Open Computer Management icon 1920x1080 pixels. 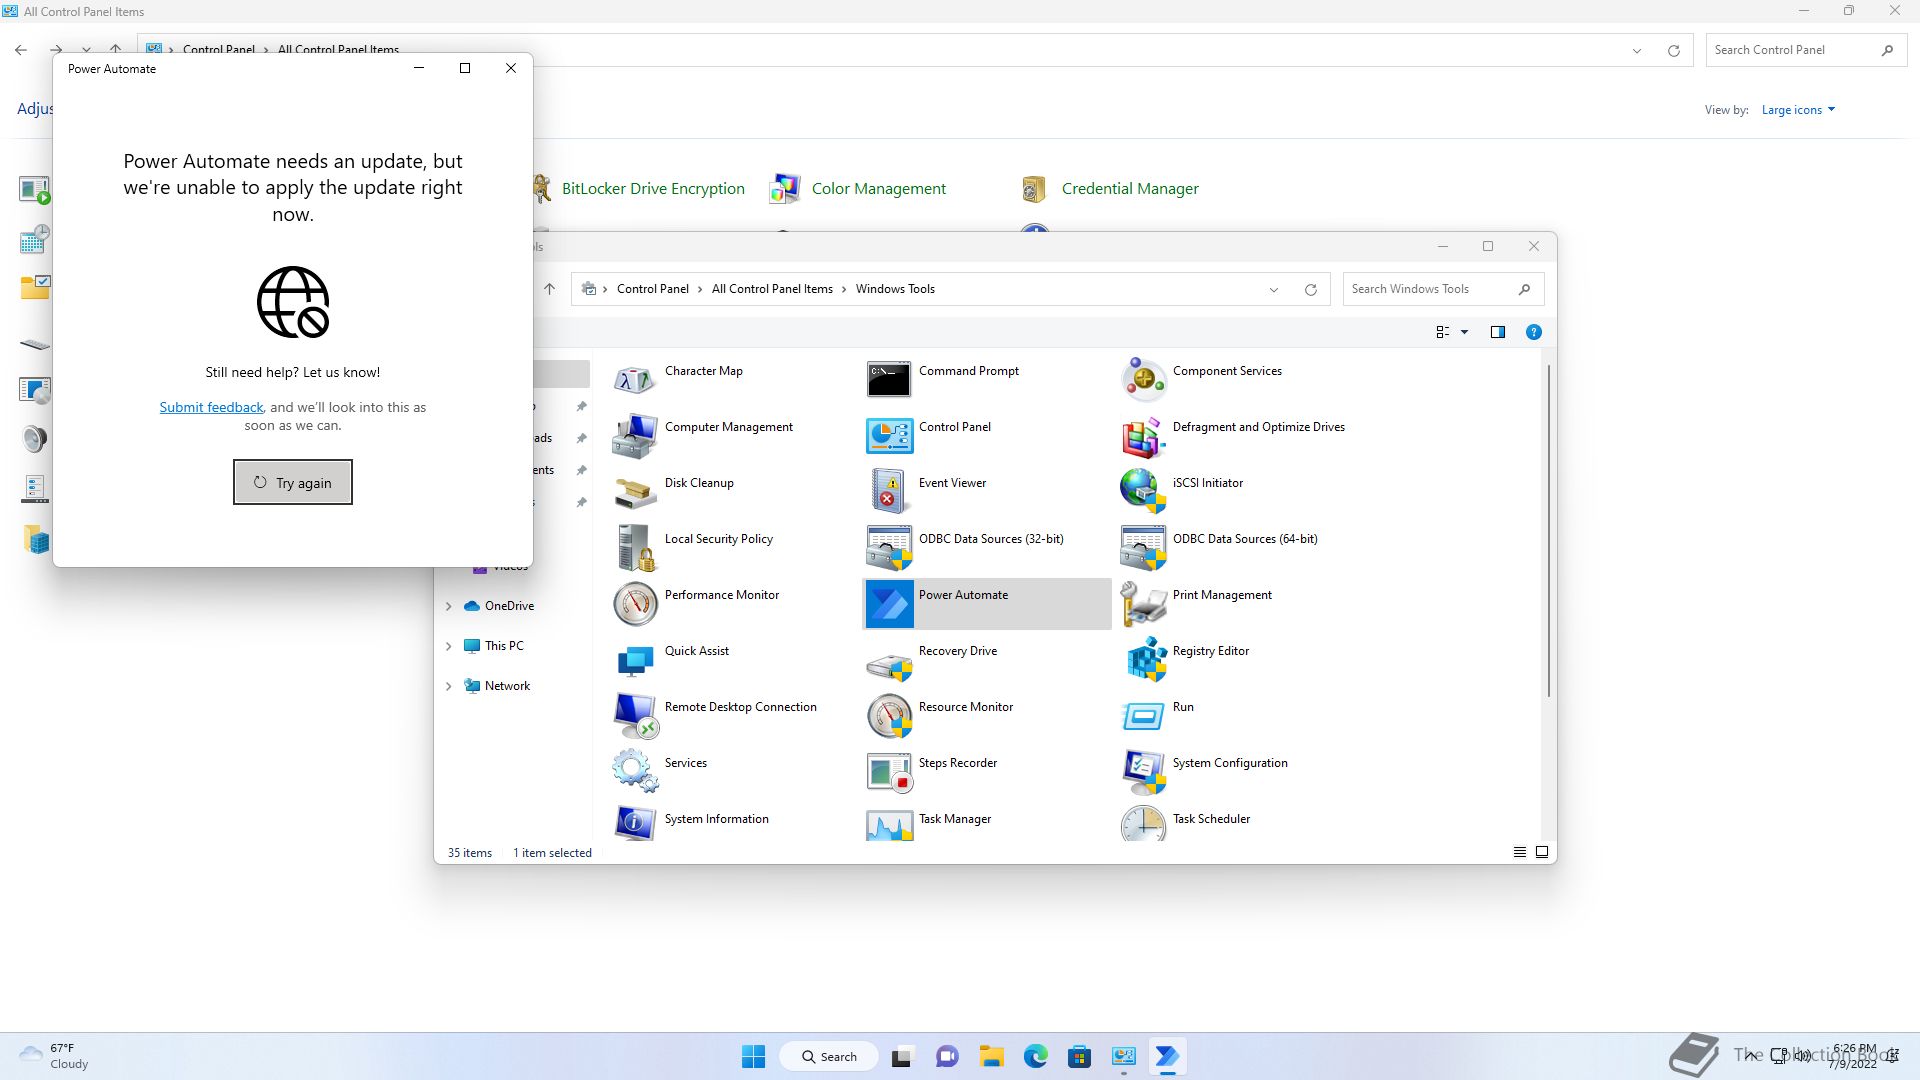tap(635, 436)
